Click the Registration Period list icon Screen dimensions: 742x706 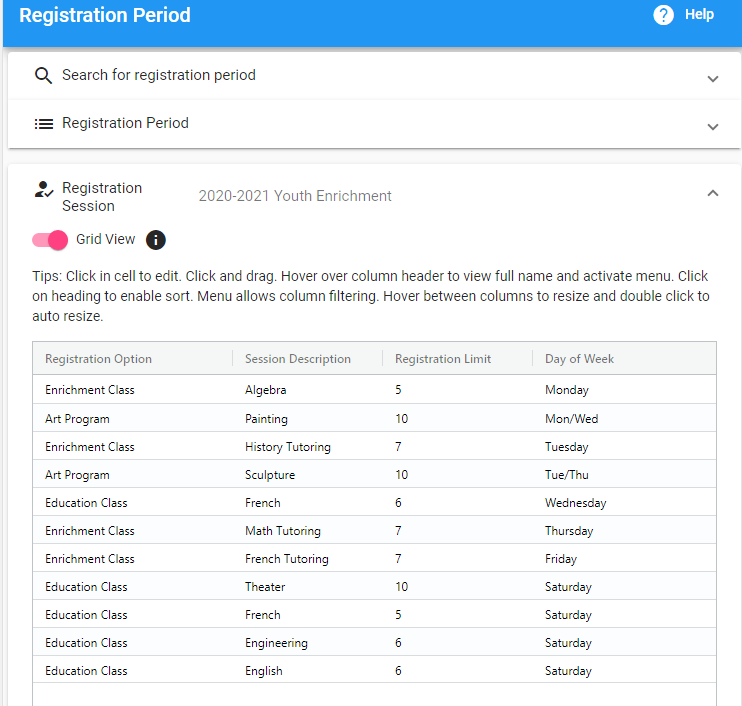click(x=43, y=124)
